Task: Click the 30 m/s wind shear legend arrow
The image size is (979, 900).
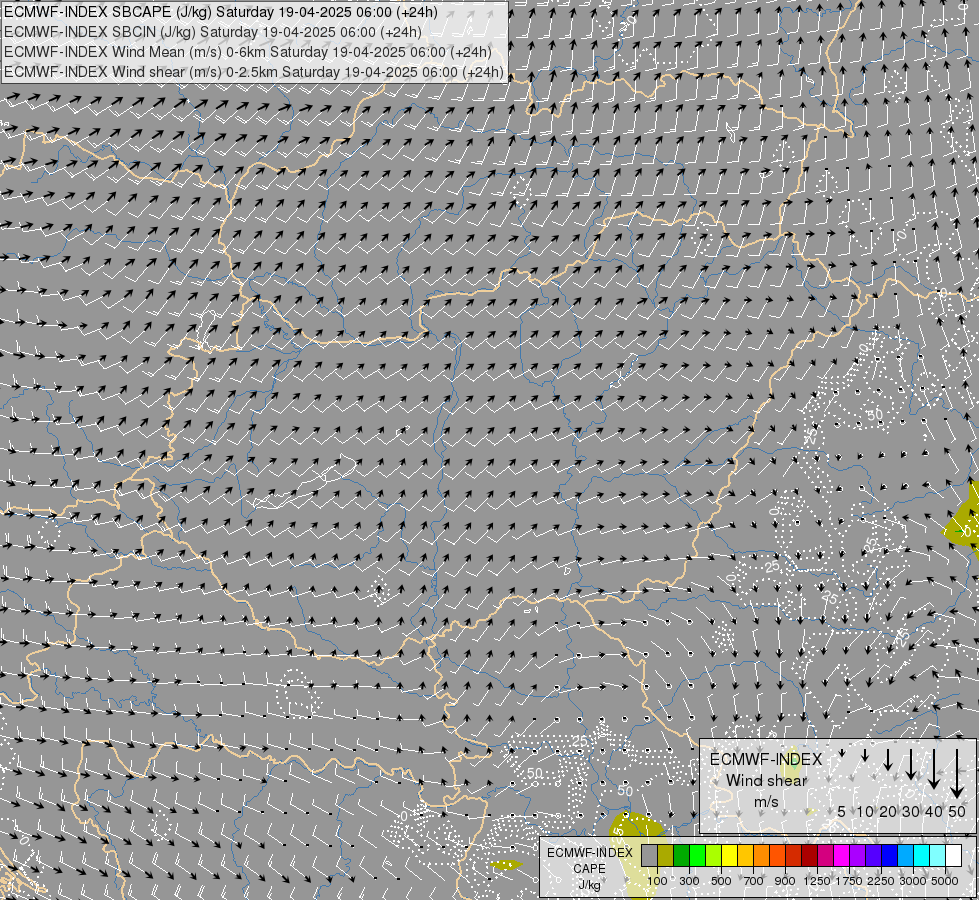Action: pyautogui.click(x=911, y=764)
